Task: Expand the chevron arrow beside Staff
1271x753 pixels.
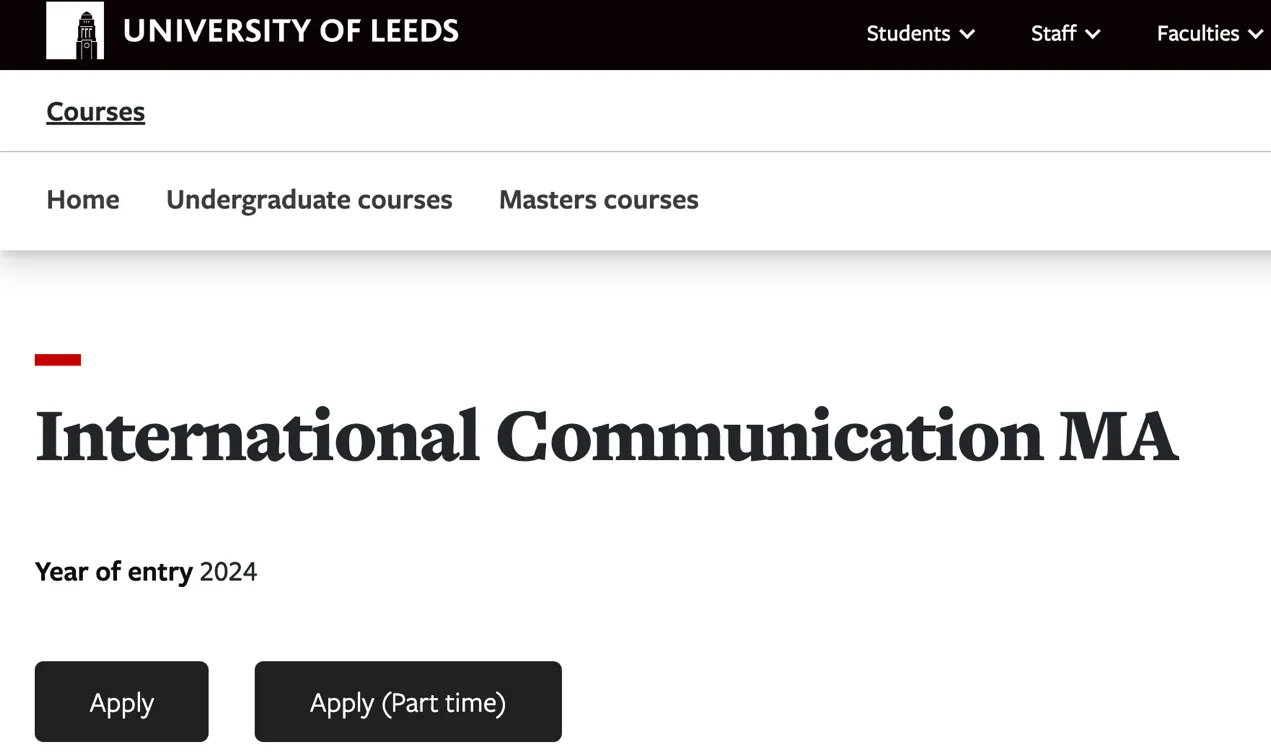Action: pos(1093,35)
